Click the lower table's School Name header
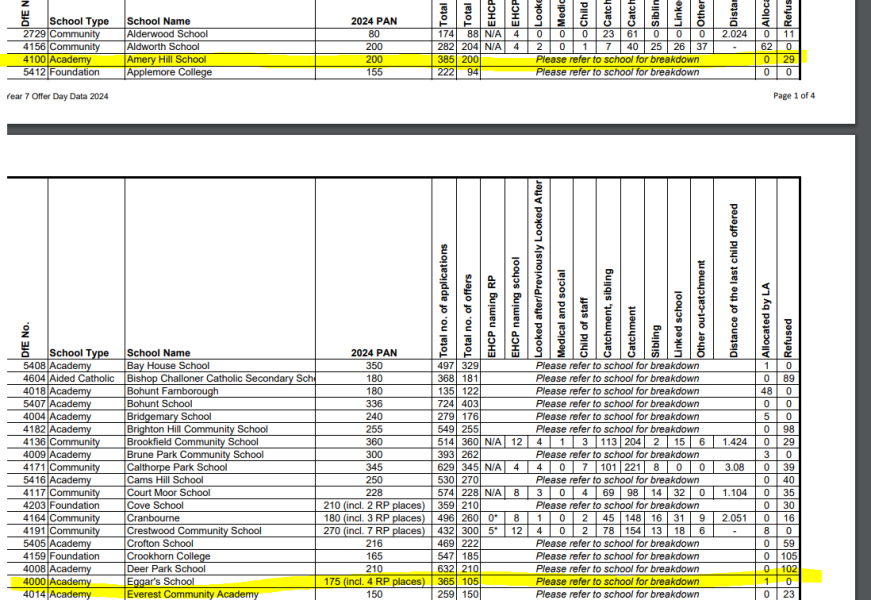The height and width of the screenshot is (600, 871). click(x=158, y=353)
